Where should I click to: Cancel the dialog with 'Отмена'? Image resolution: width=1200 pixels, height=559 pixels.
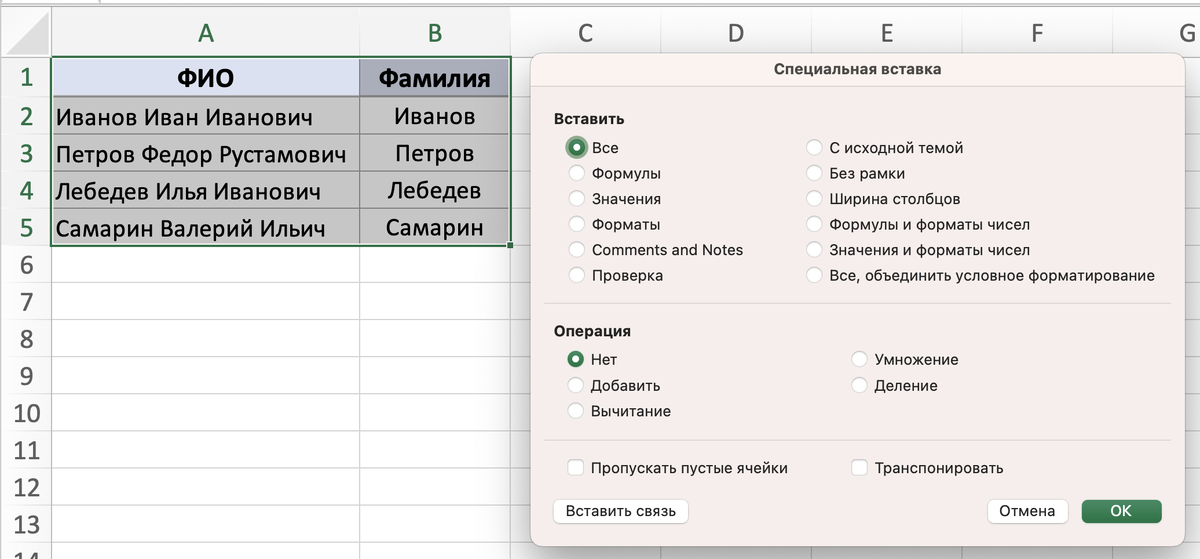(x=1027, y=511)
